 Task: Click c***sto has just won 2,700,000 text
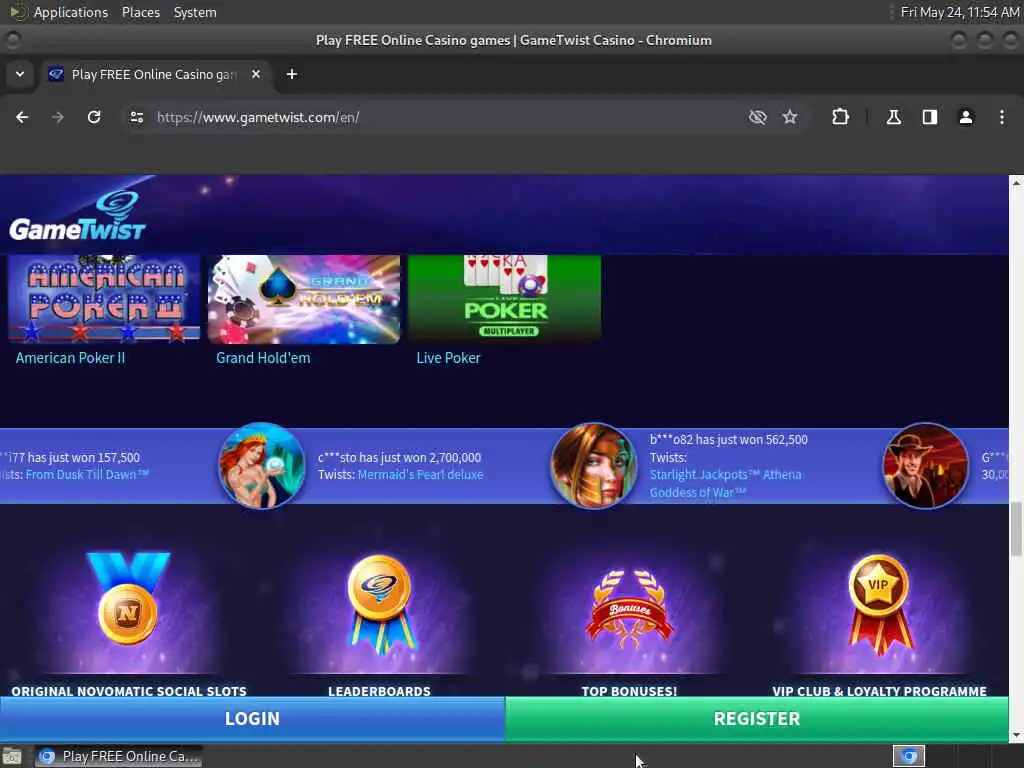(399, 457)
